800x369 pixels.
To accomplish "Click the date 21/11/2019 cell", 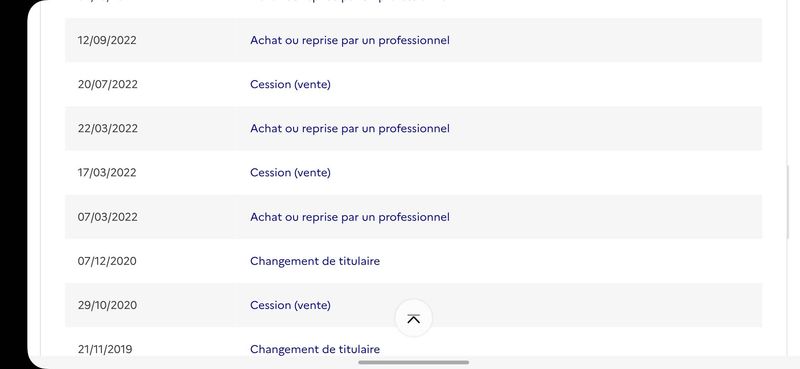I will 105,349.
